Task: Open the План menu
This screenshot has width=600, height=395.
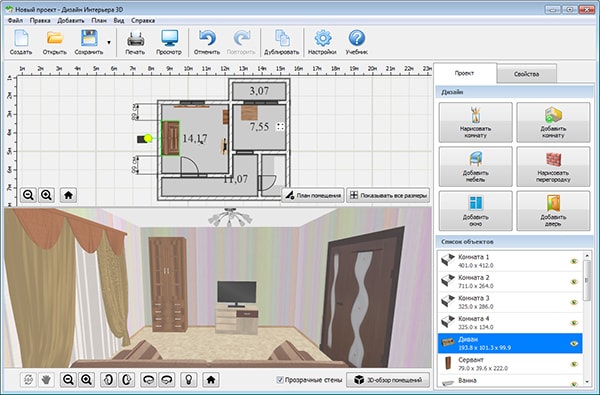Action: 99,20
